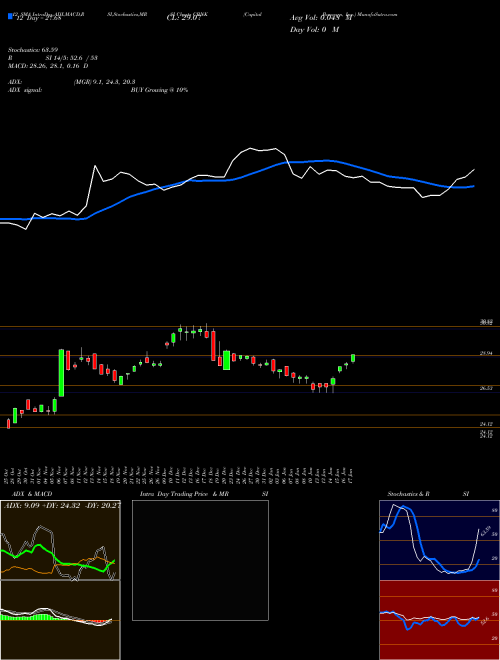Click the 29.94 price level label
Screen dimensions: 500x660
(x=486, y=354)
